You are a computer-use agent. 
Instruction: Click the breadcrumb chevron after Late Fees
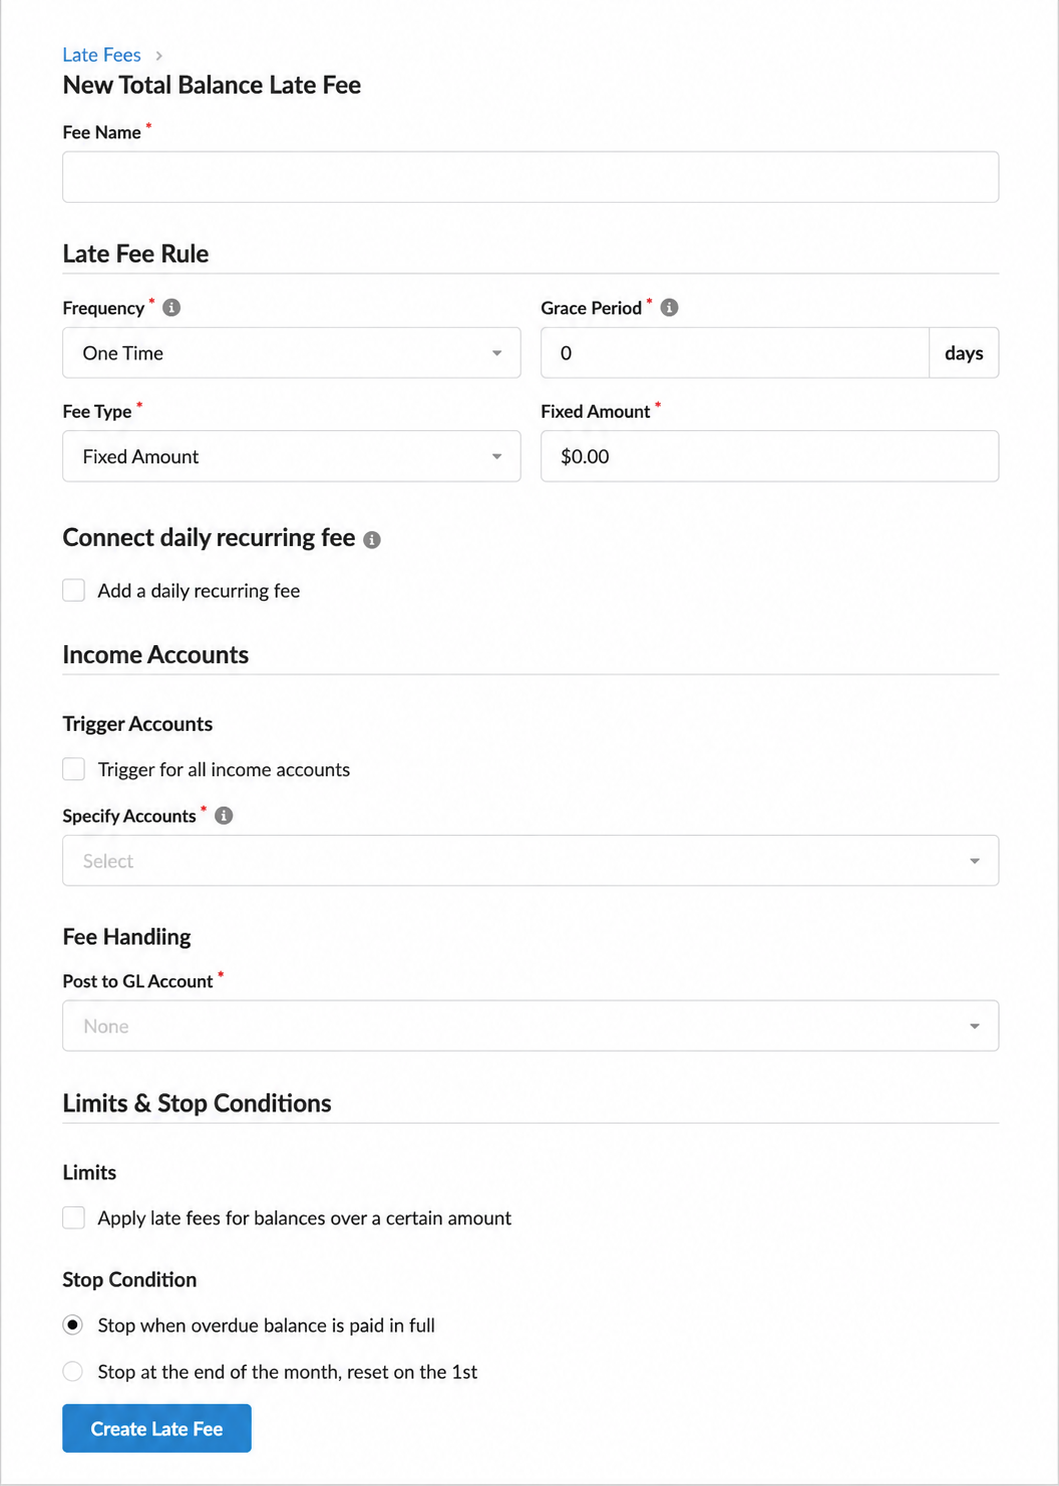tap(159, 55)
